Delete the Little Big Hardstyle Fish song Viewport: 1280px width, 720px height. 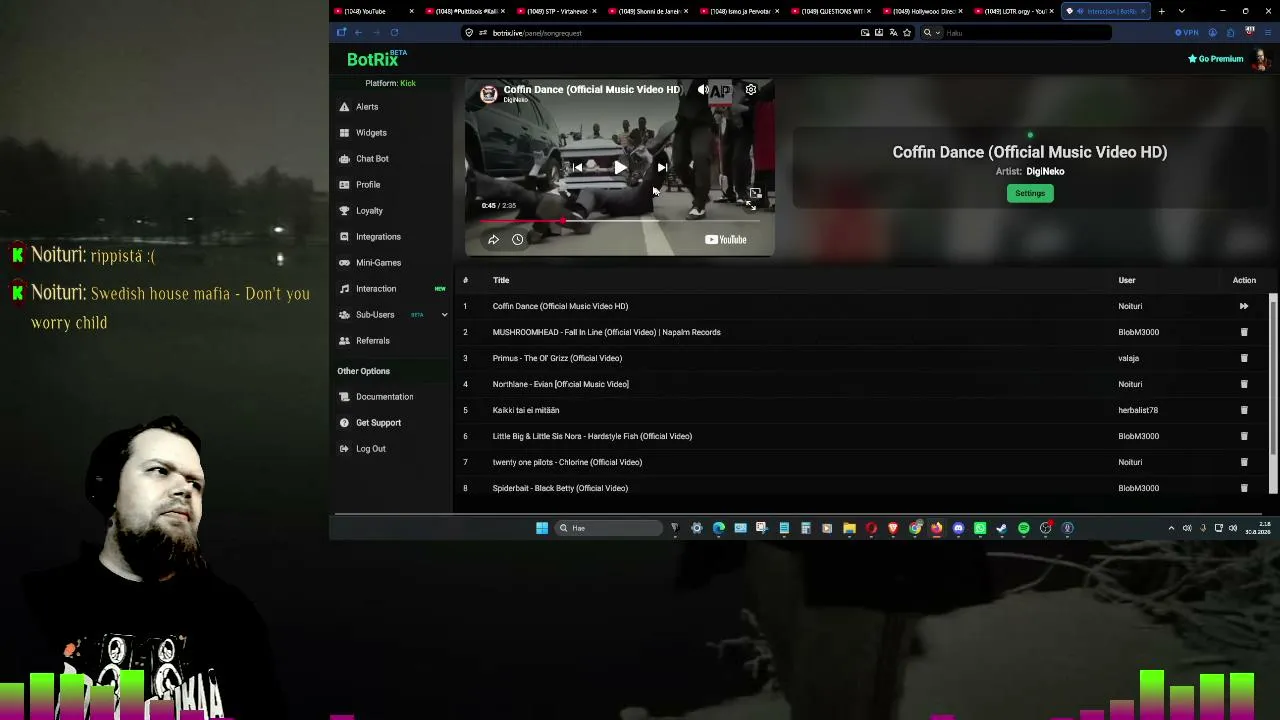coord(1244,436)
